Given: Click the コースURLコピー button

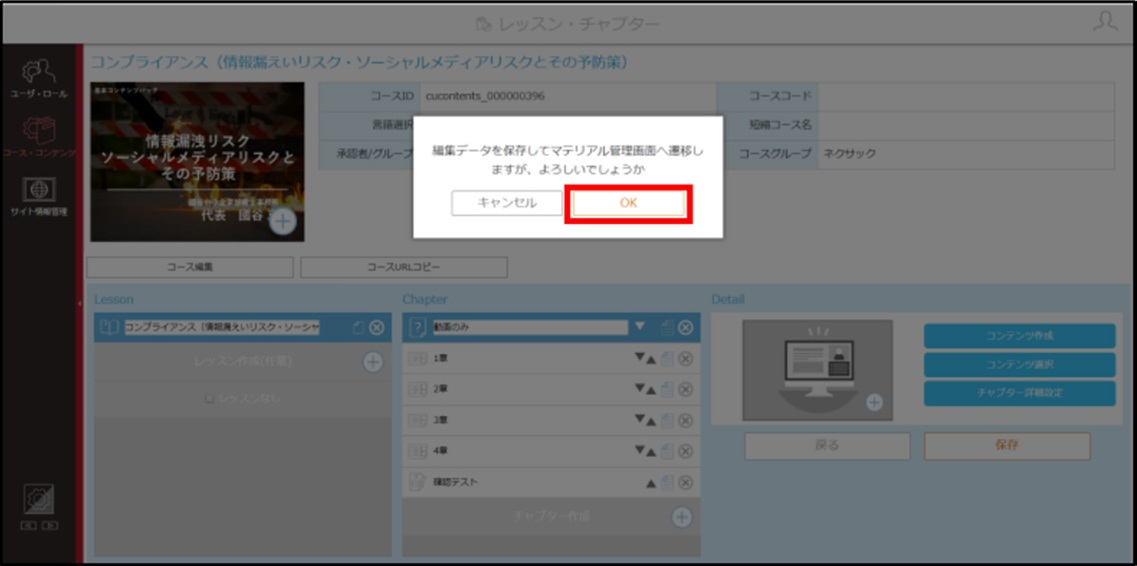Looking at the screenshot, I should 404,267.
